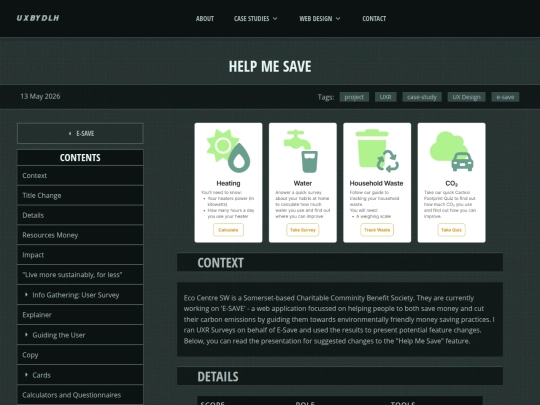Open the About page
Viewport: 540px width, 405px height.
pos(205,19)
